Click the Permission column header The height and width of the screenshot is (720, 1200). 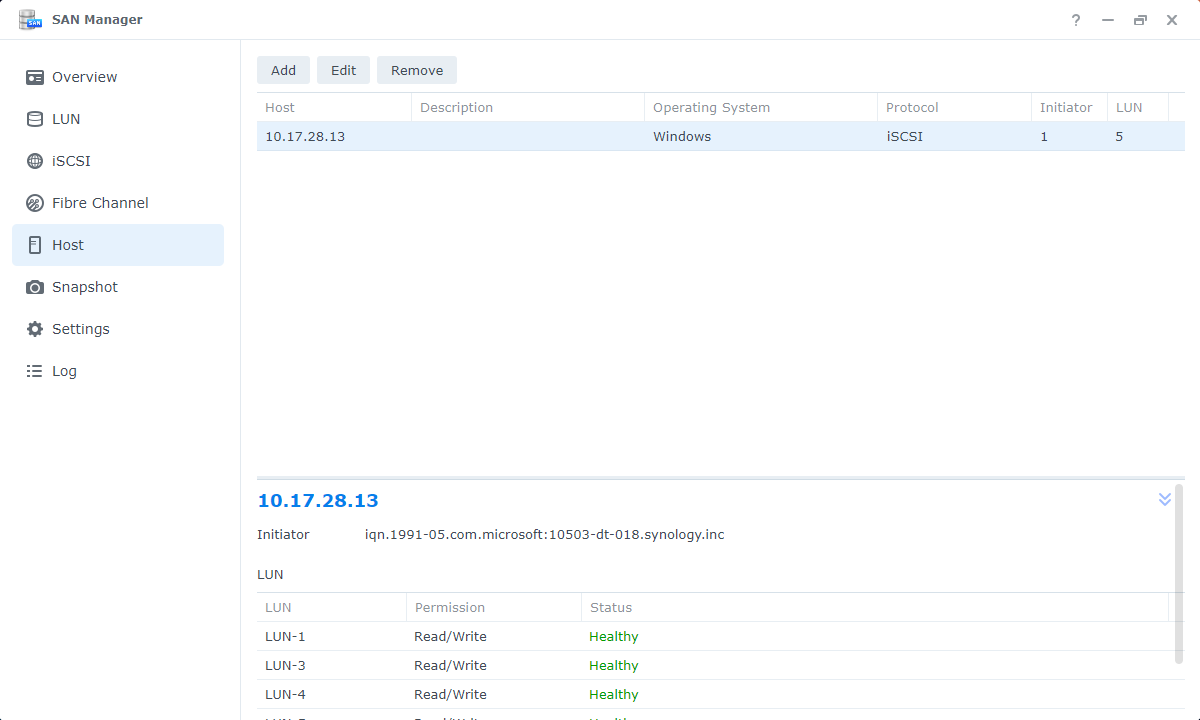point(450,607)
